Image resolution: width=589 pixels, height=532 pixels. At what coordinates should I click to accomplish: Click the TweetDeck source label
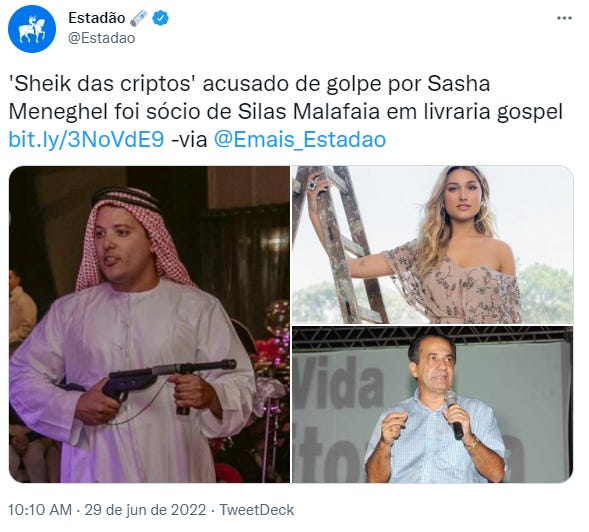click(x=257, y=510)
